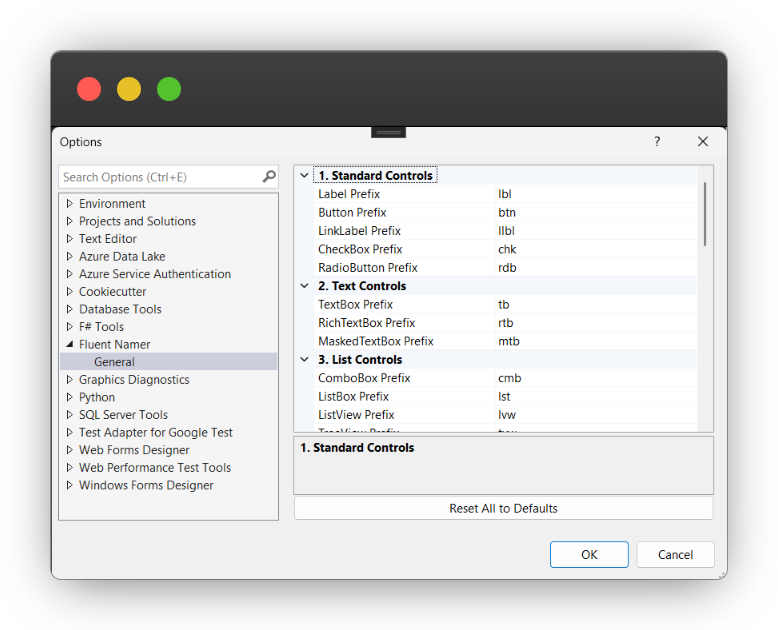Expand the Database Tools arrow
The width and height of the screenshot is (778, 630).
pos(69,309)
